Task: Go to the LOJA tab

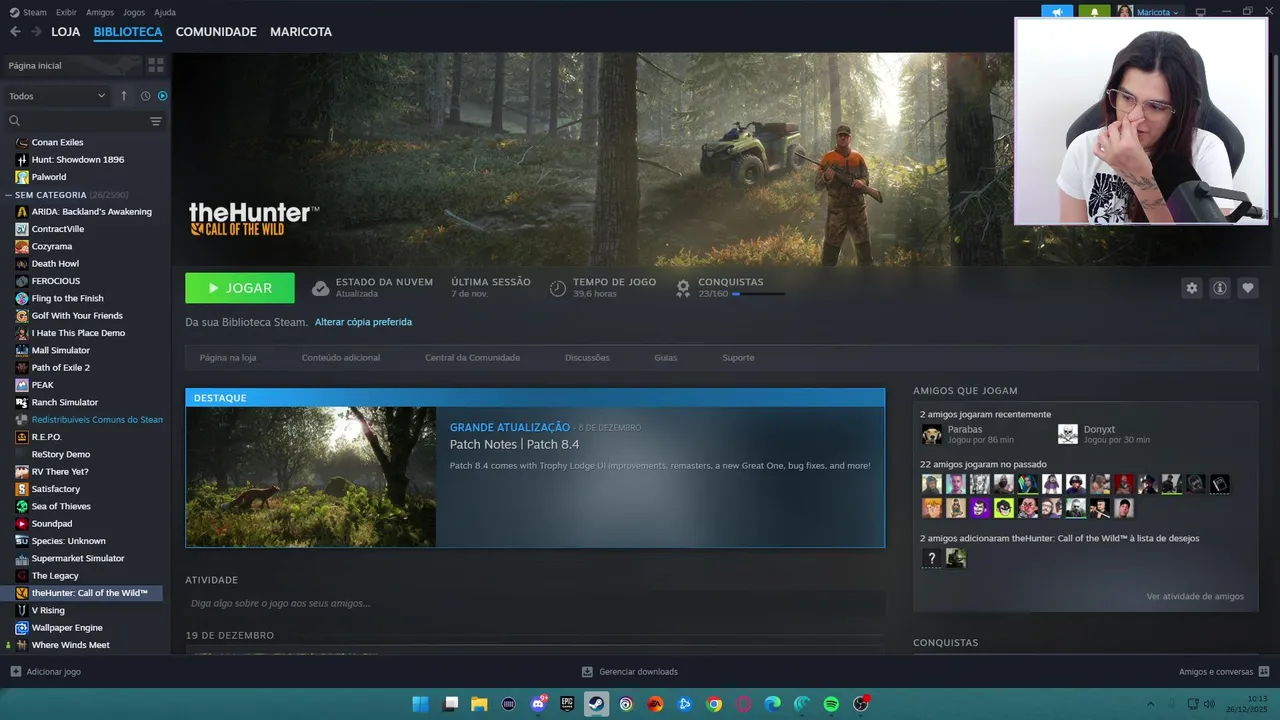Action: click(x=66, y=32)
